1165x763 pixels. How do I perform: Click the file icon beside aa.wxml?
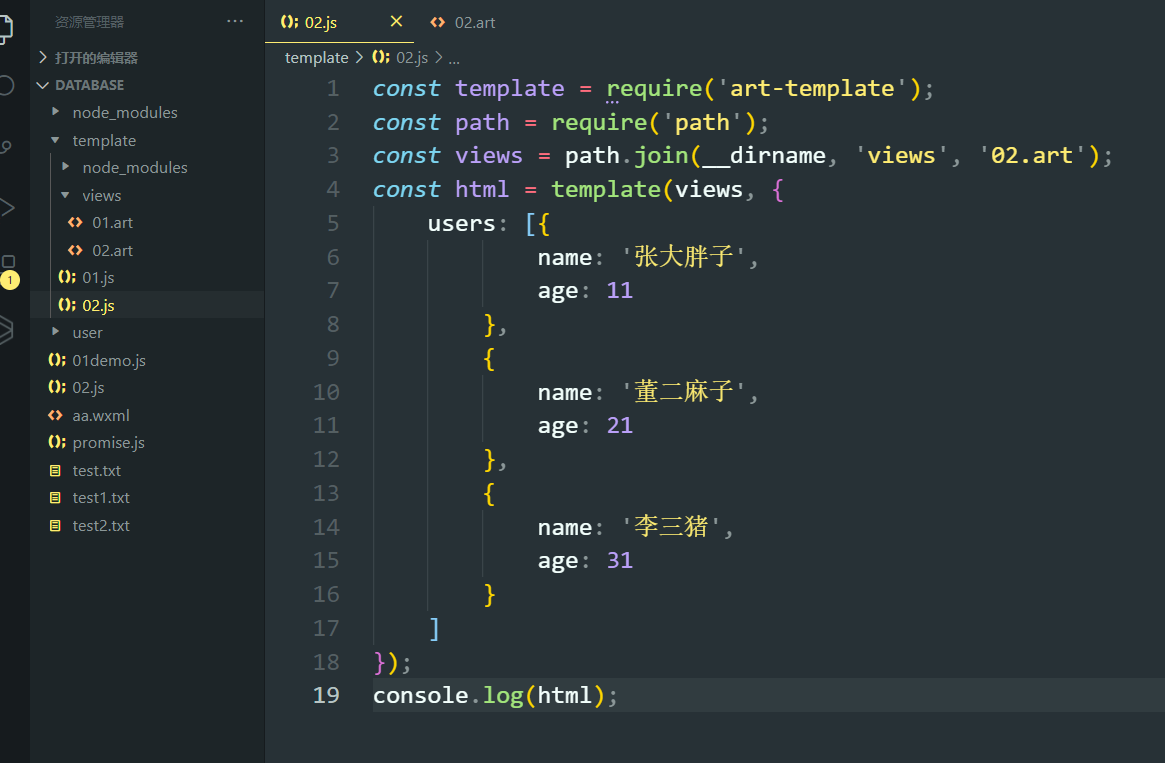point(55,415)
